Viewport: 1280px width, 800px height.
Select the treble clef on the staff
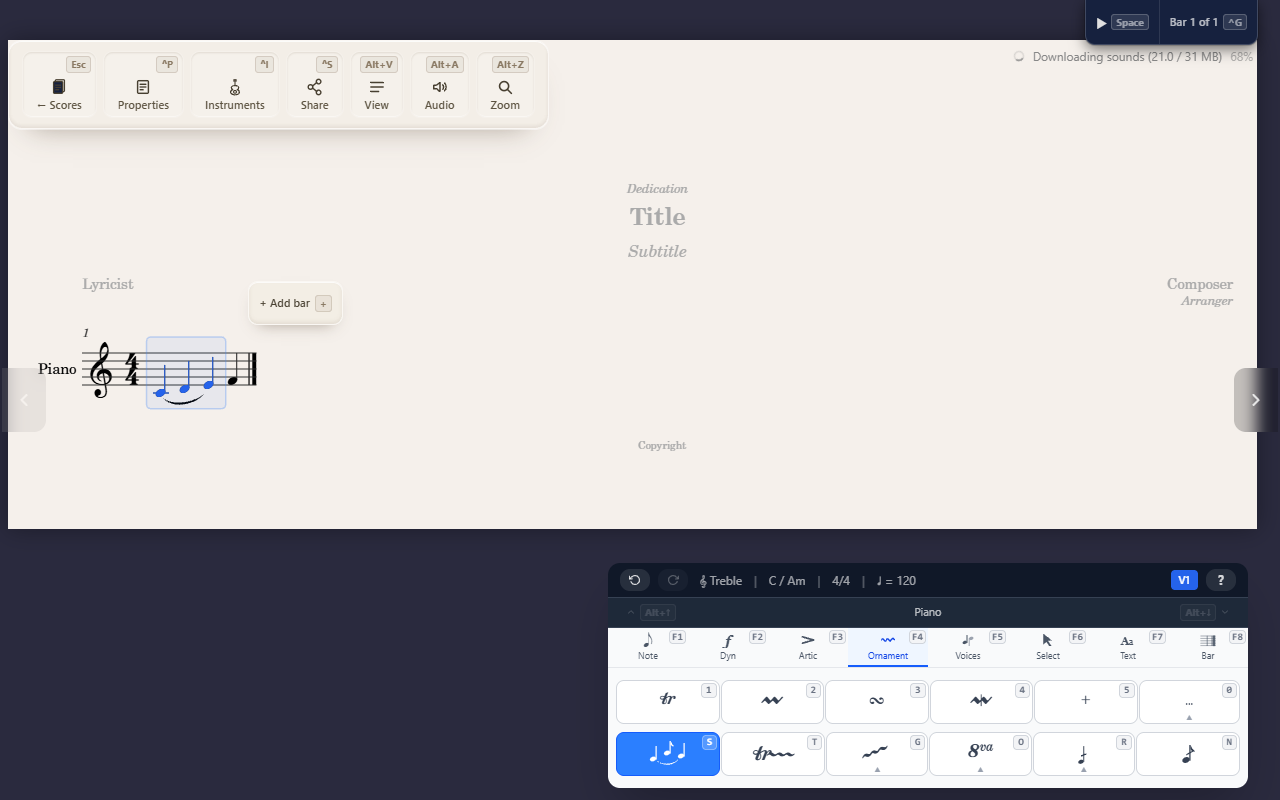(x=101, y=370)
